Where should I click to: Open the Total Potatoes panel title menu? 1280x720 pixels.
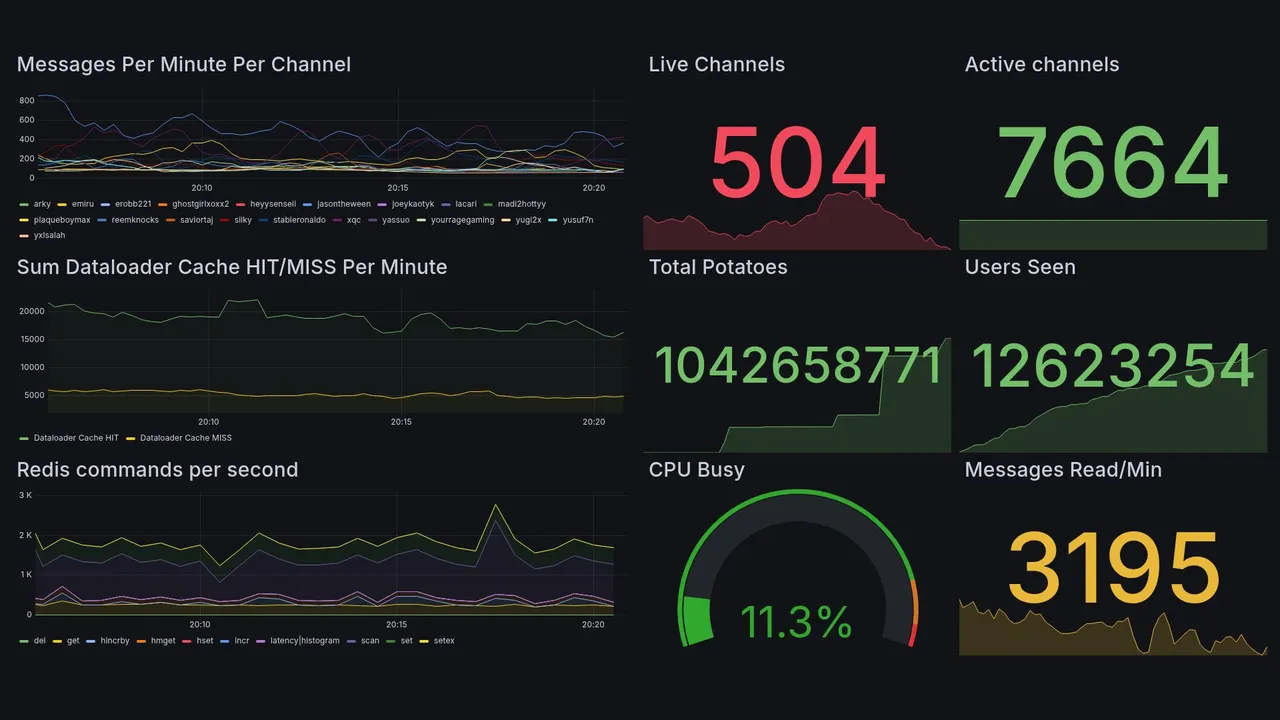point(718,267)
